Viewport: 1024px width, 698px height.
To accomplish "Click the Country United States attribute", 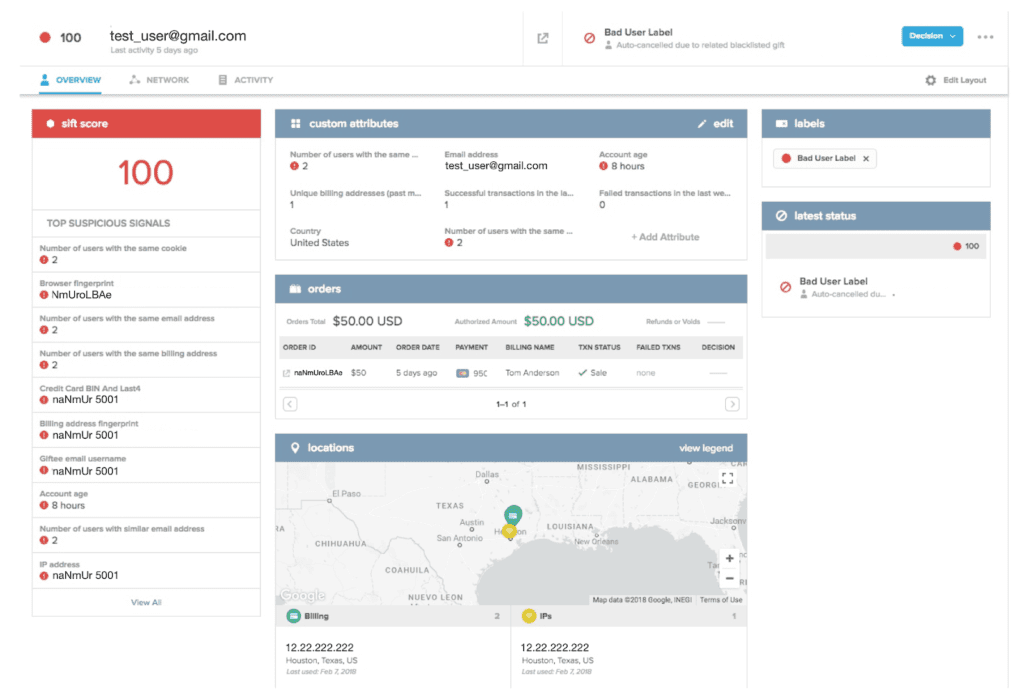I will tap(319, 237).
